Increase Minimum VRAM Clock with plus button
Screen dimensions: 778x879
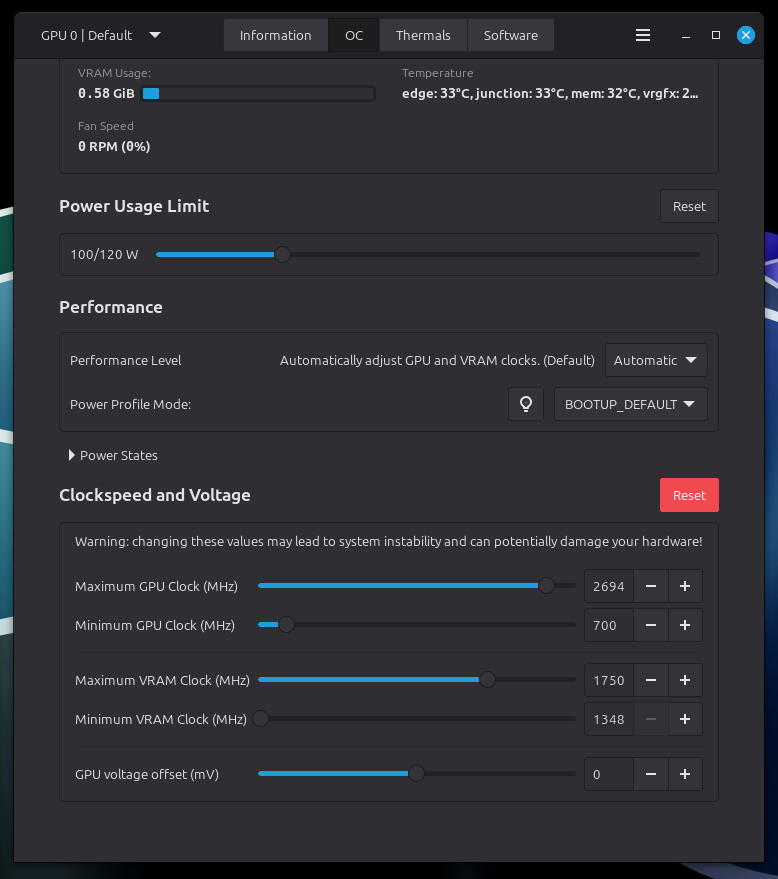coord(685,719)
